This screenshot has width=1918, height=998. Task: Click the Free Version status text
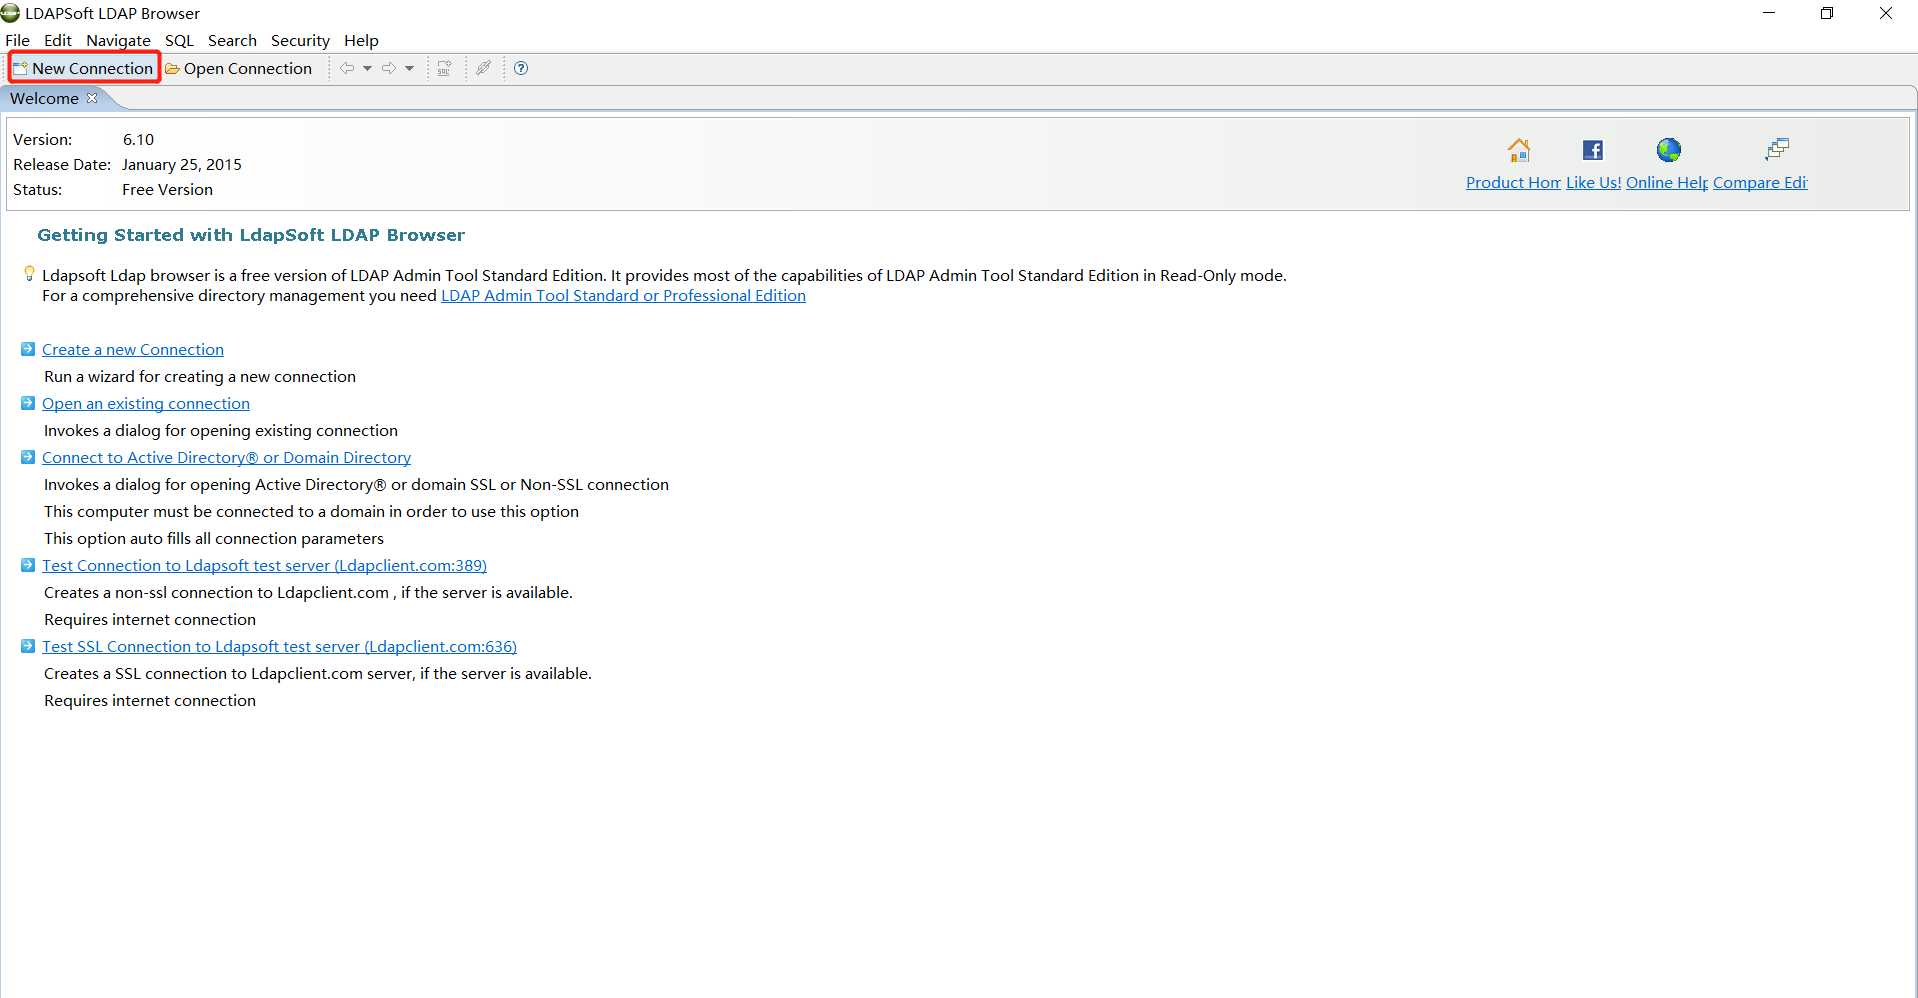coord(167,189)
